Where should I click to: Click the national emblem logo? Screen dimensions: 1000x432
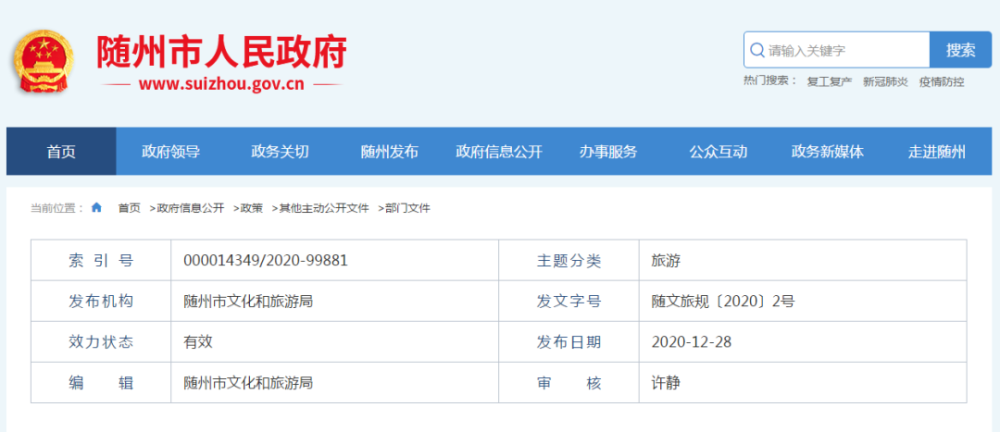(44, 63)
